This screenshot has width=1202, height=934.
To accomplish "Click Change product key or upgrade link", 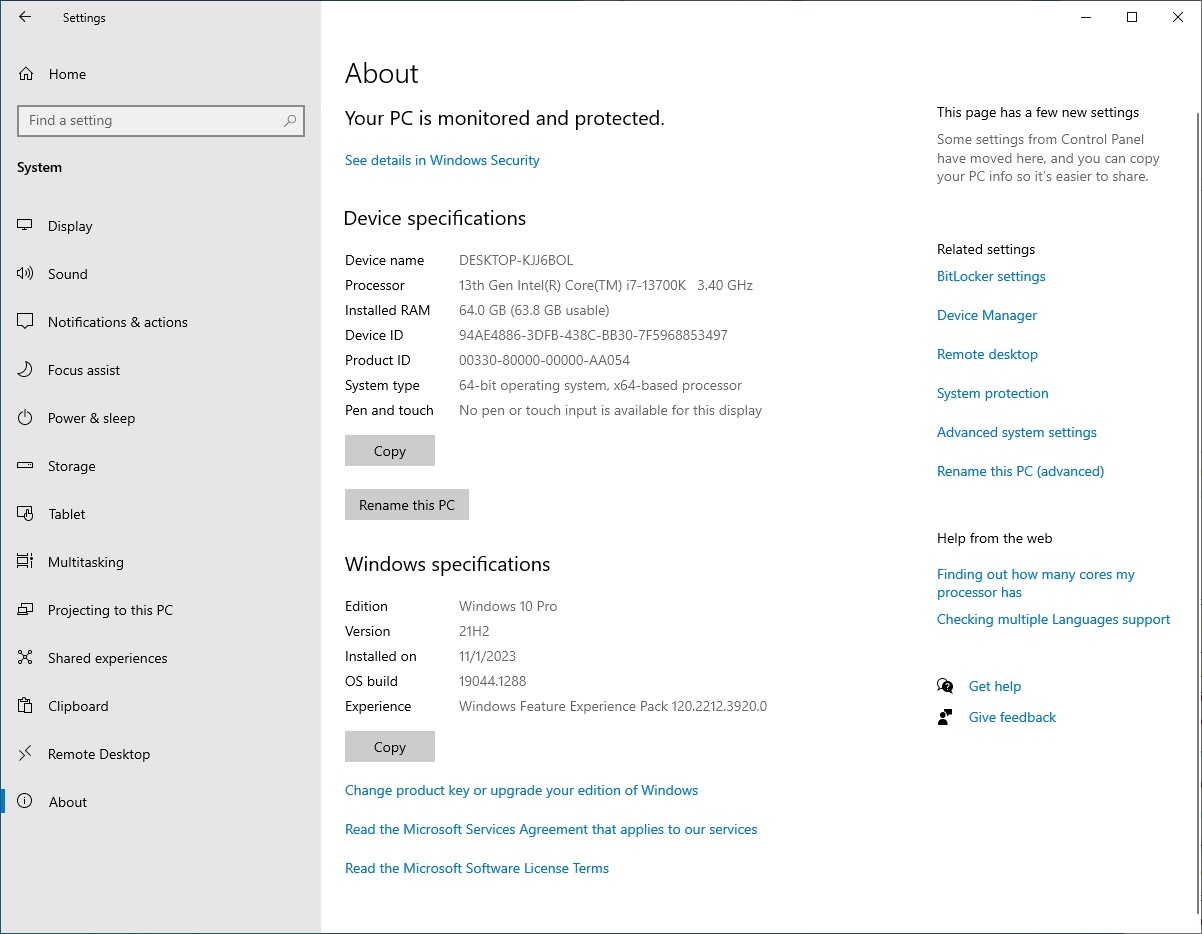I will click(521, 790).
